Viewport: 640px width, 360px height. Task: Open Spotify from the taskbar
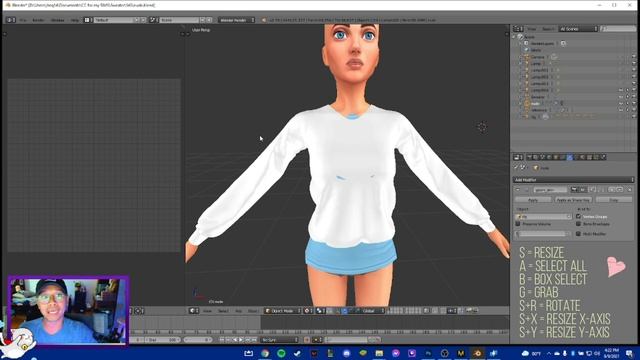[281, 353]
